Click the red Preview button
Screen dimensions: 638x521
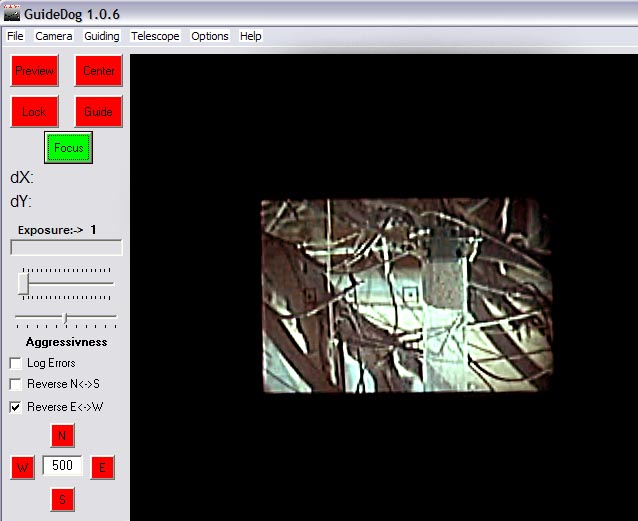tap(35, 71)
